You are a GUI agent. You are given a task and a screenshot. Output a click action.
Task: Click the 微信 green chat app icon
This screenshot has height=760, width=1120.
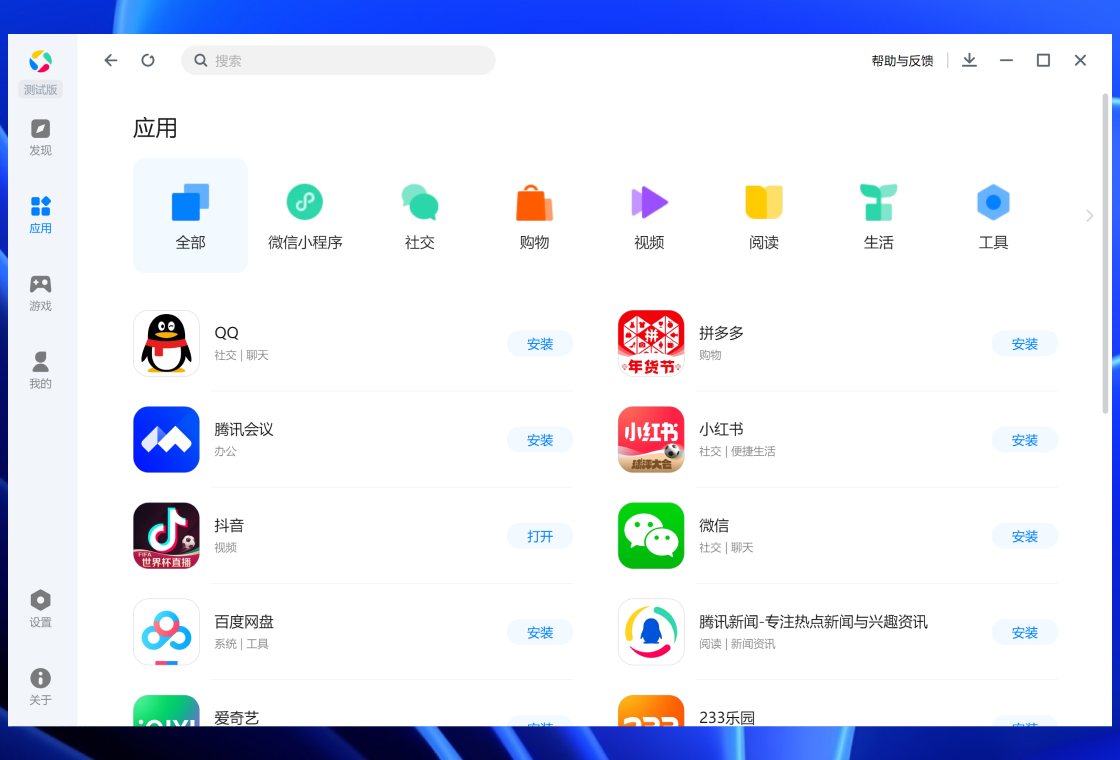[651, 536]
